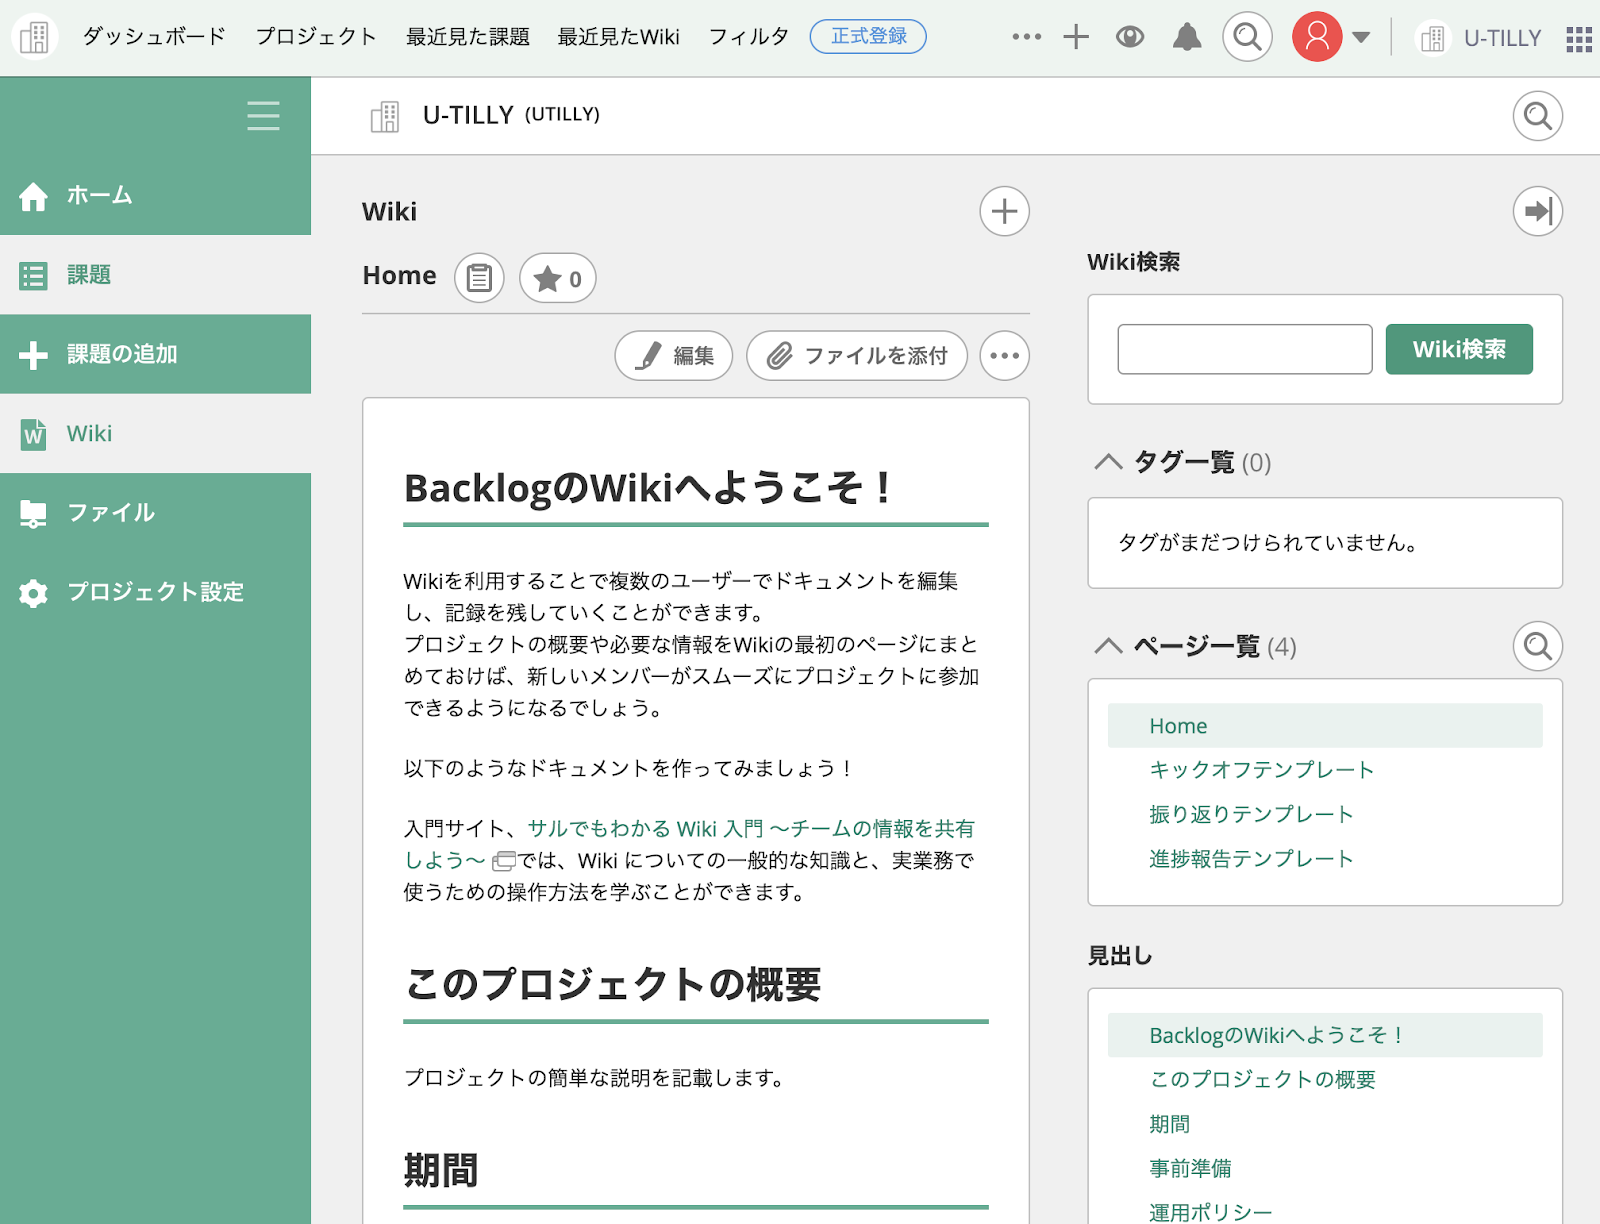The image size is (1600, 1224).
Task: Open the more options ellipsis in top bar
Action: click(1026, 37)
